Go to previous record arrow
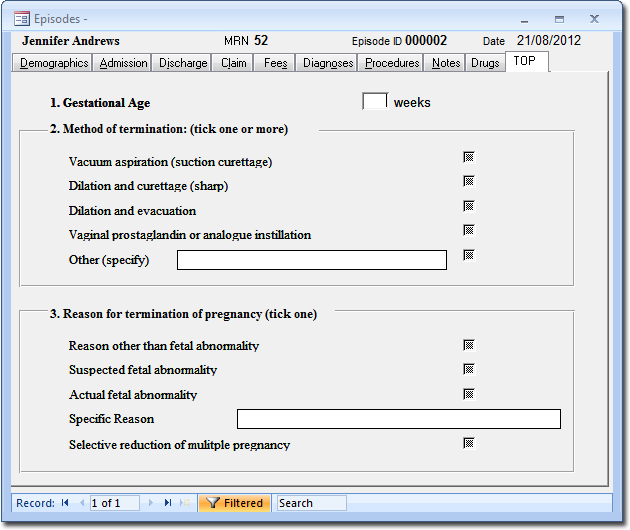 [81, 503]
